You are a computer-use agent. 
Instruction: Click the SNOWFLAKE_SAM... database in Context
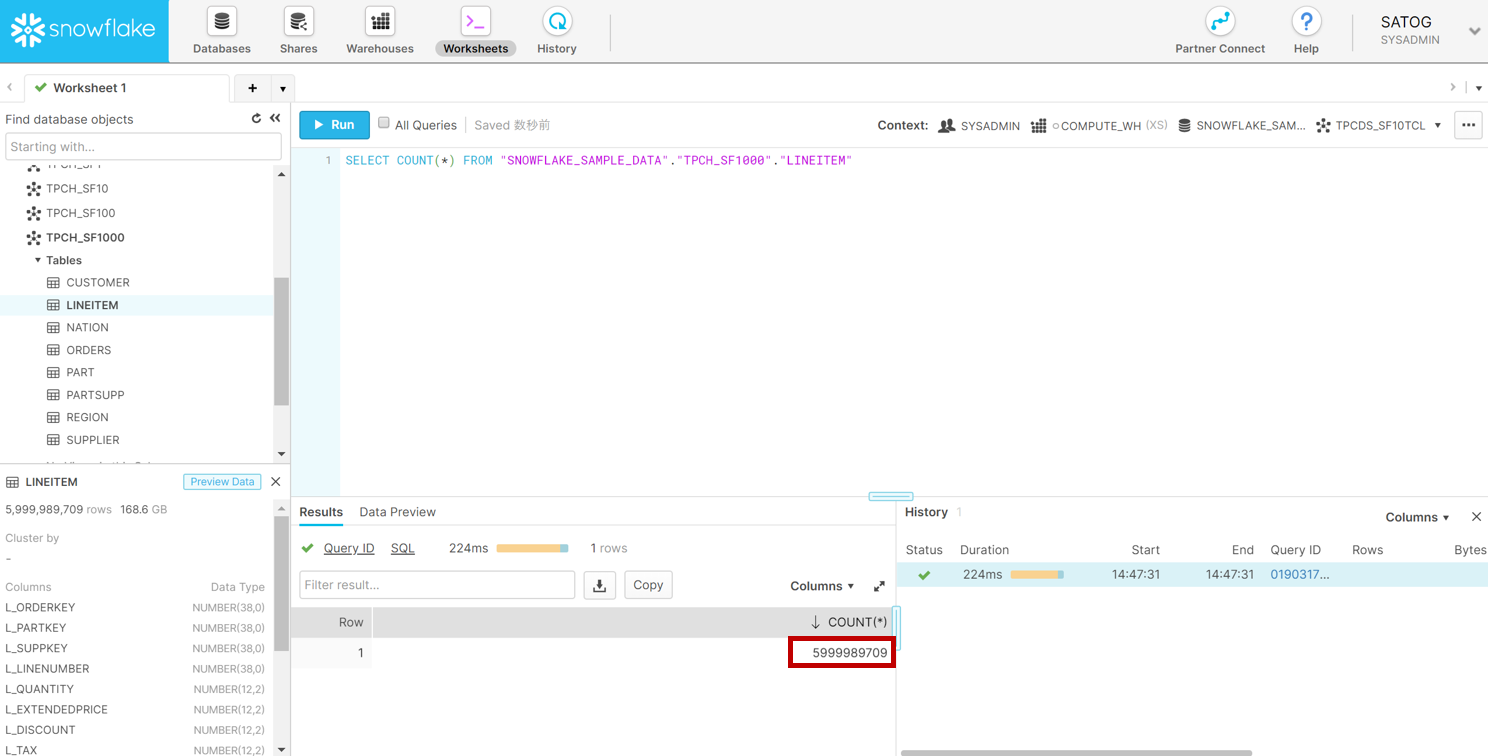(x=1242, y=126)
